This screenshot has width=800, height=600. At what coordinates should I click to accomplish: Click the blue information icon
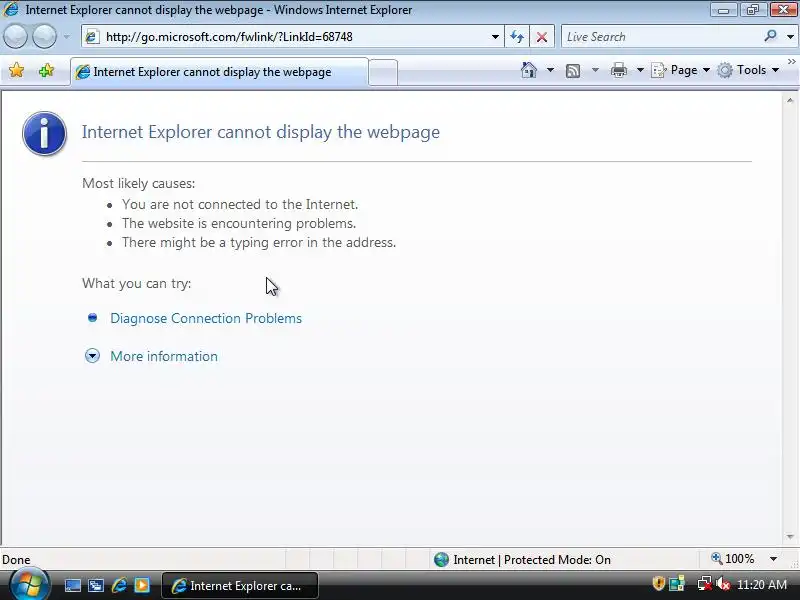tap(44, 133)
